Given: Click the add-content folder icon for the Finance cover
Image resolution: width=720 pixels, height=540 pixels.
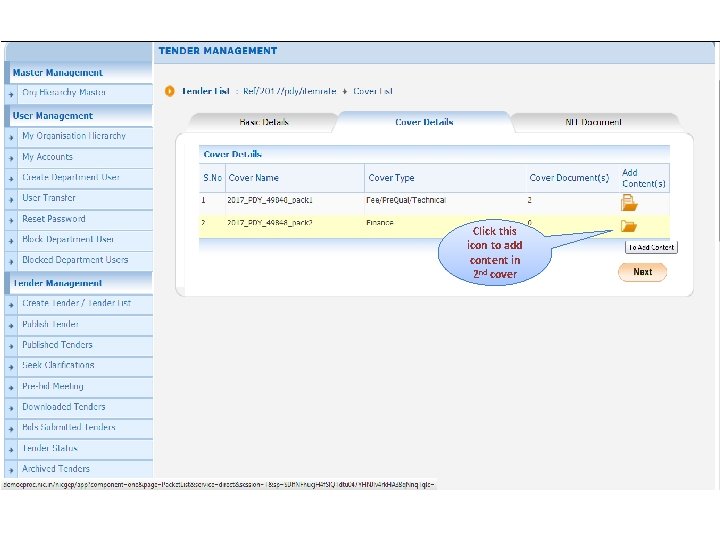Looking at the screenshot, I should pyautogui.click(x=628, y=225).
